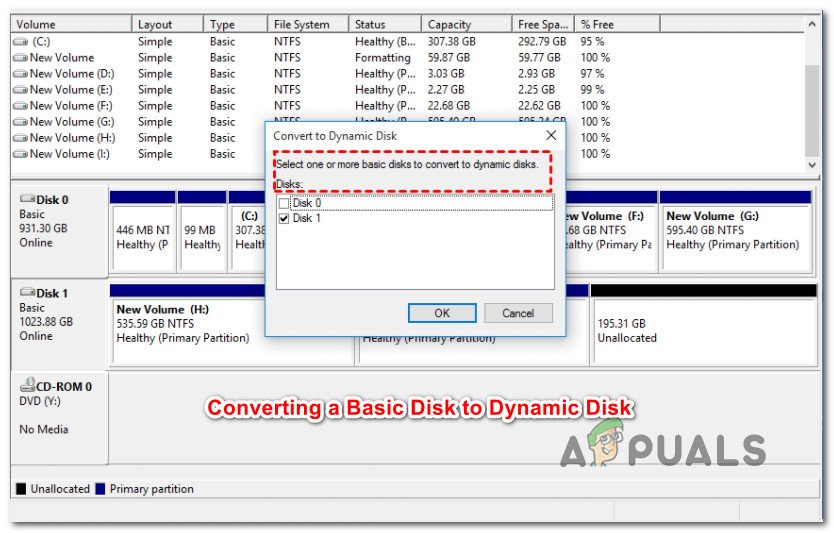Click the drive icon next to (C:) volume
Image resolution: width=834 pixels, height=533 pixels.
[20, 41]
